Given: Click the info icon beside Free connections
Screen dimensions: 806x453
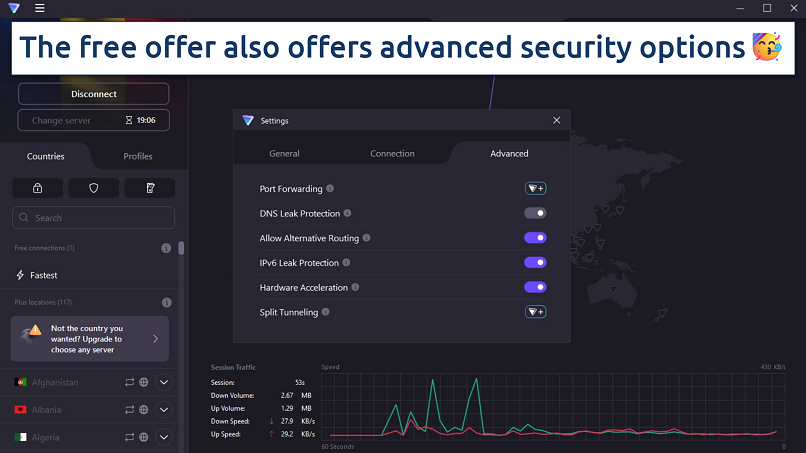Looking at the screenshot, I should (166, 248).
